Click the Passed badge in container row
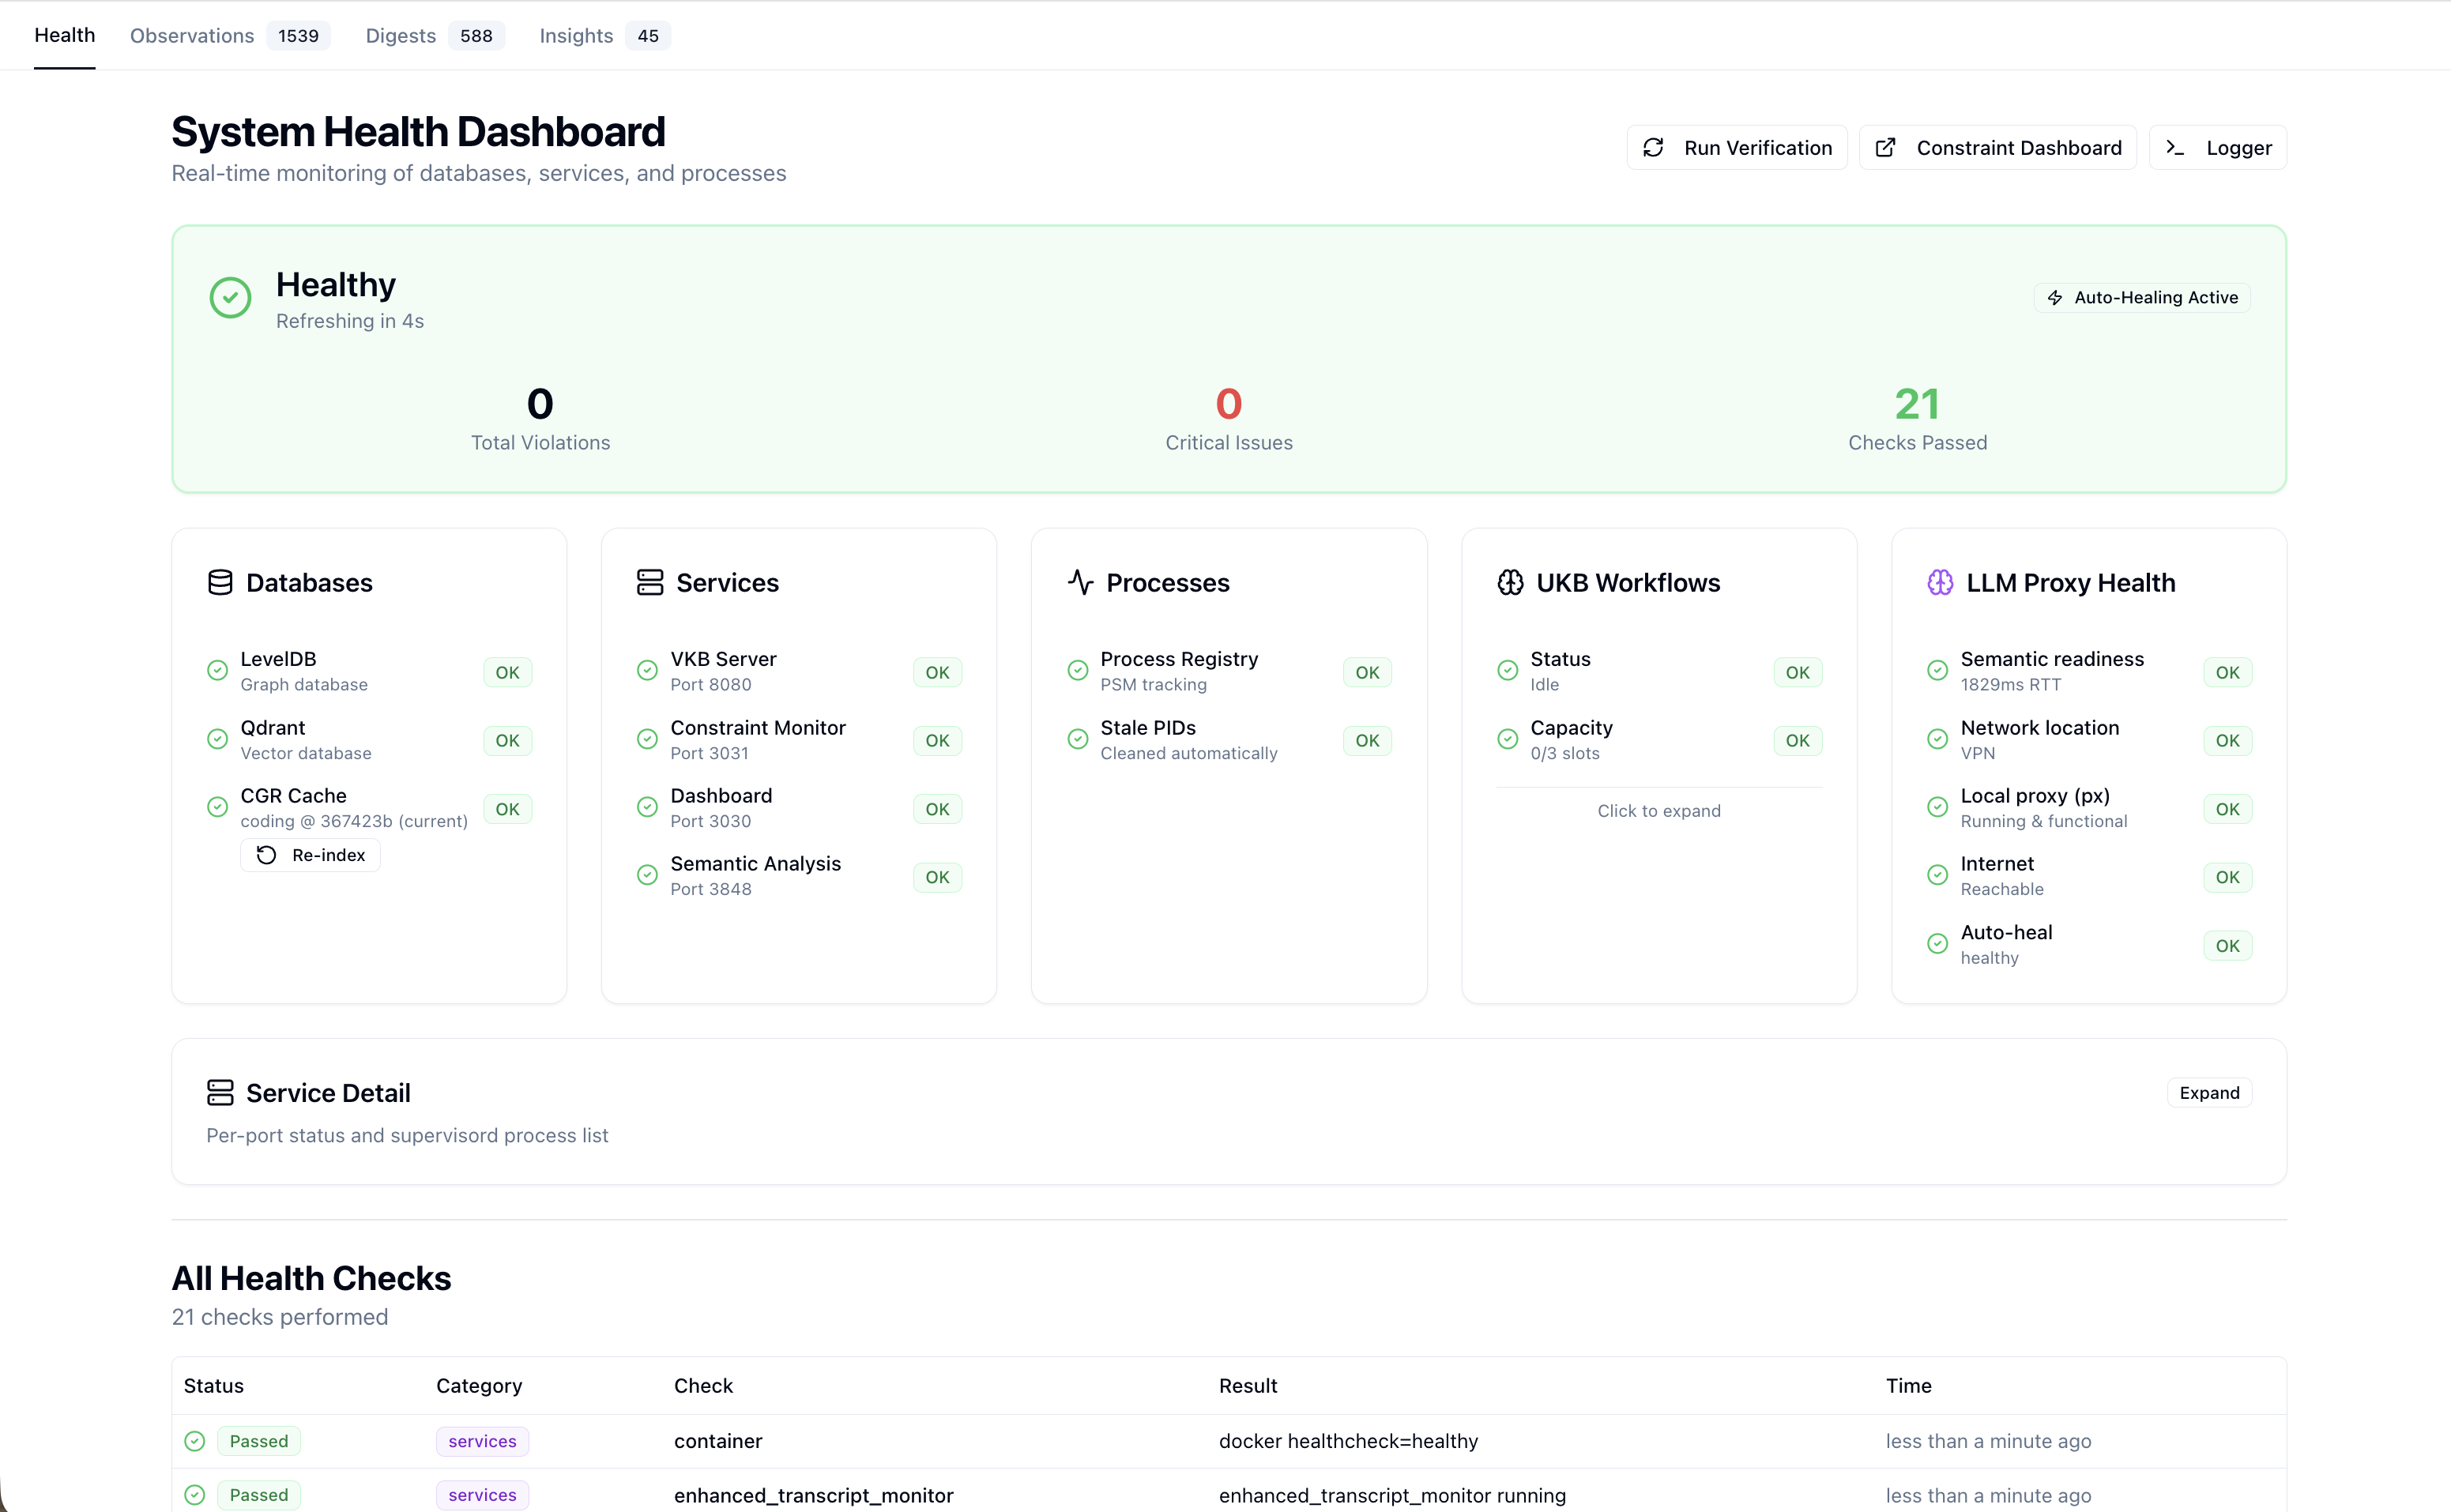Screen dimensions: 2451x1512 (x=259, y=1441)
